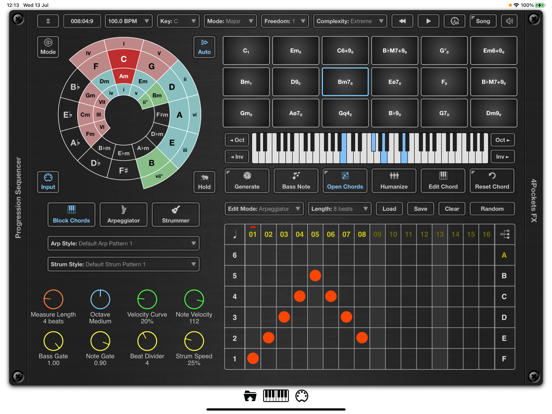This screenshot has height=414, width=552.
Task: Open the Length beats dropdown
Action: [340, 209]
